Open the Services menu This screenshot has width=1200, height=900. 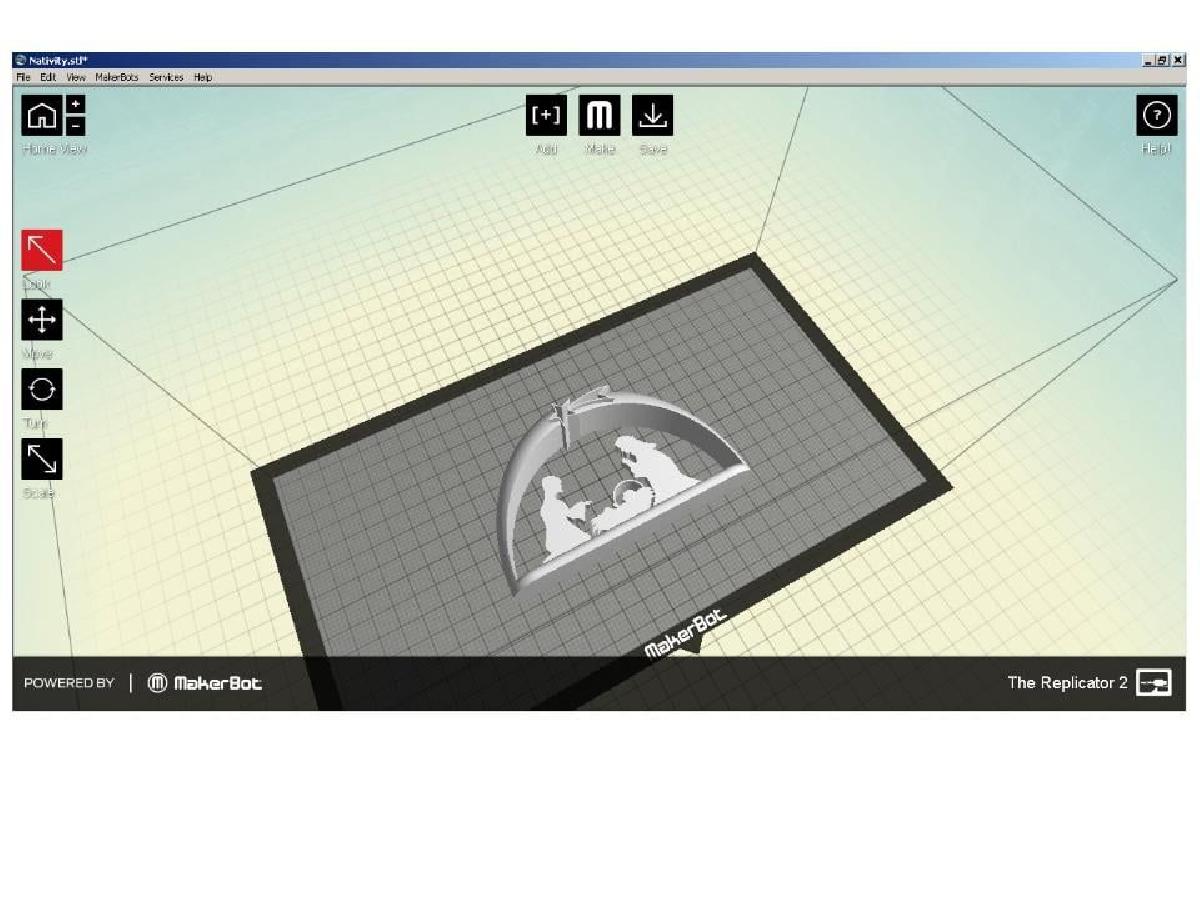[x=166, y=77]
